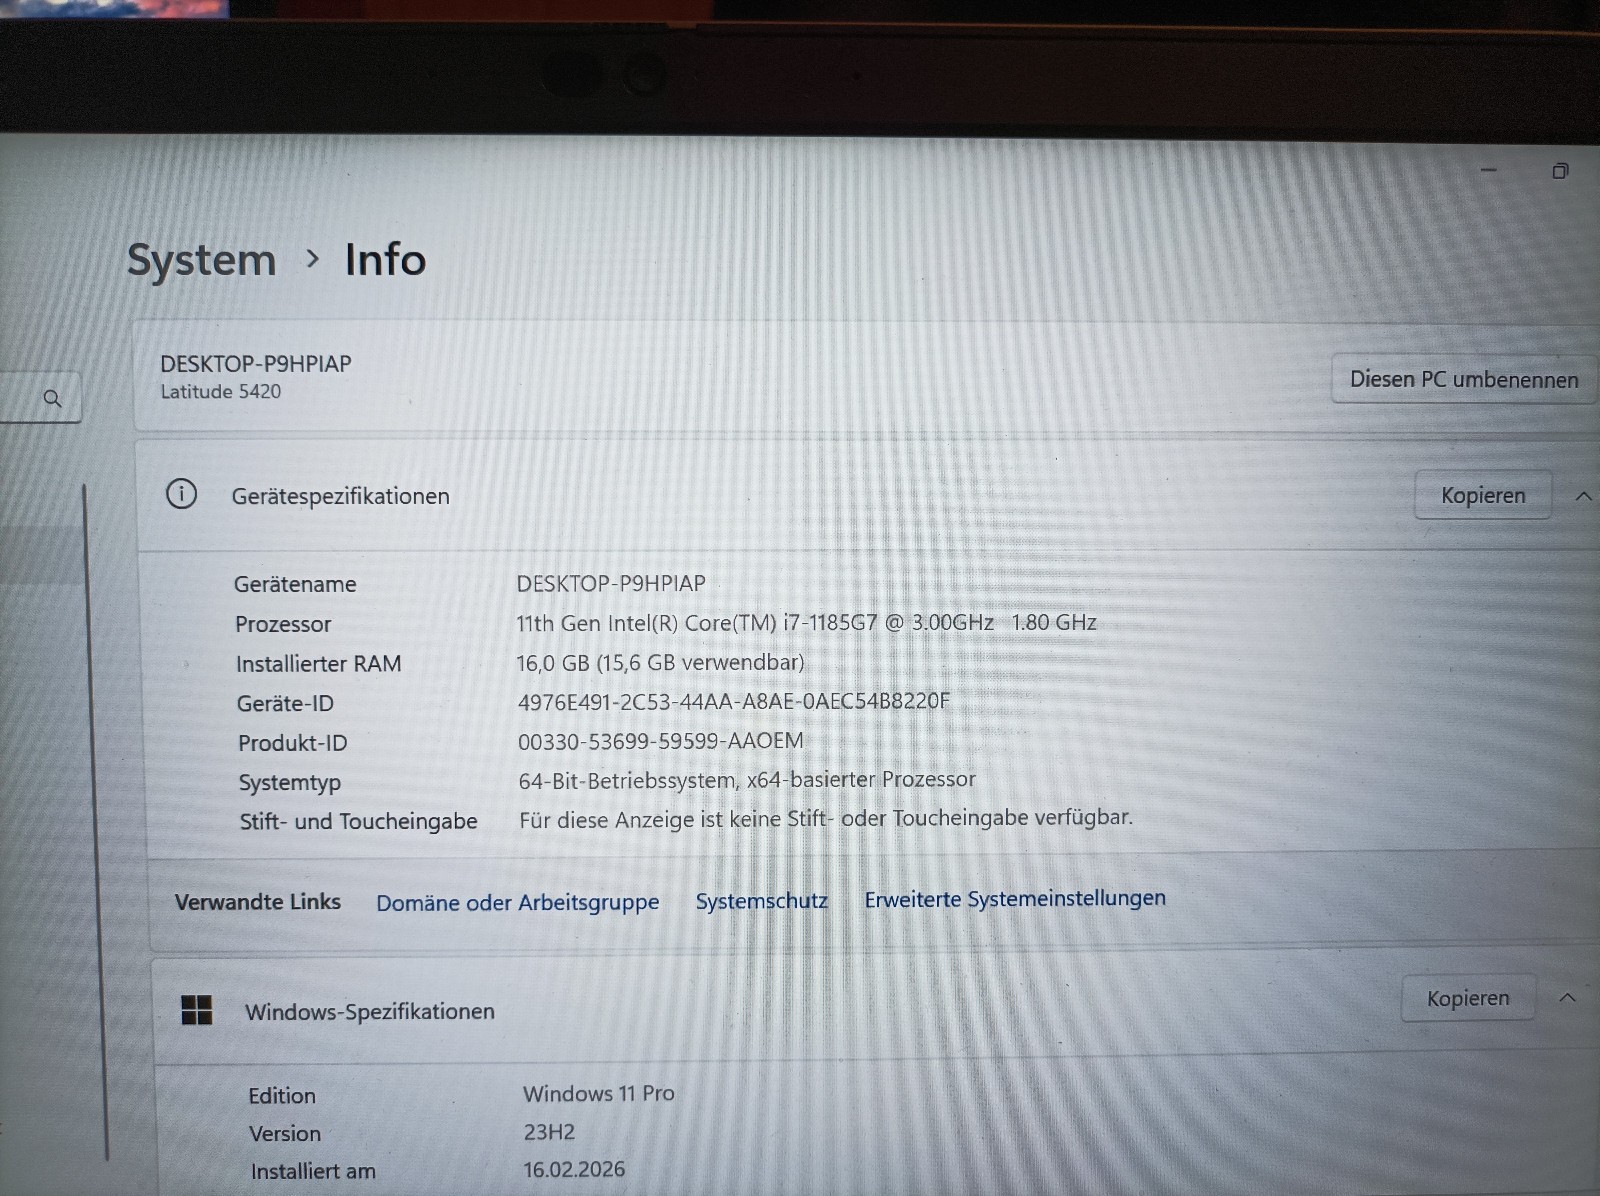Image resolution: width=1600 pixels, height=1196 pixels.
Task: Select the Geräte-ID value 4976E491-2C53
Action: point(734,701)
